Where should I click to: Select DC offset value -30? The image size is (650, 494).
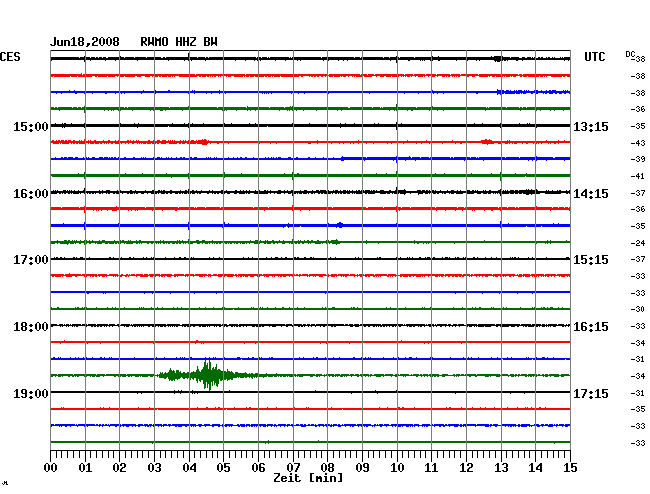click(x=638, y=309)
